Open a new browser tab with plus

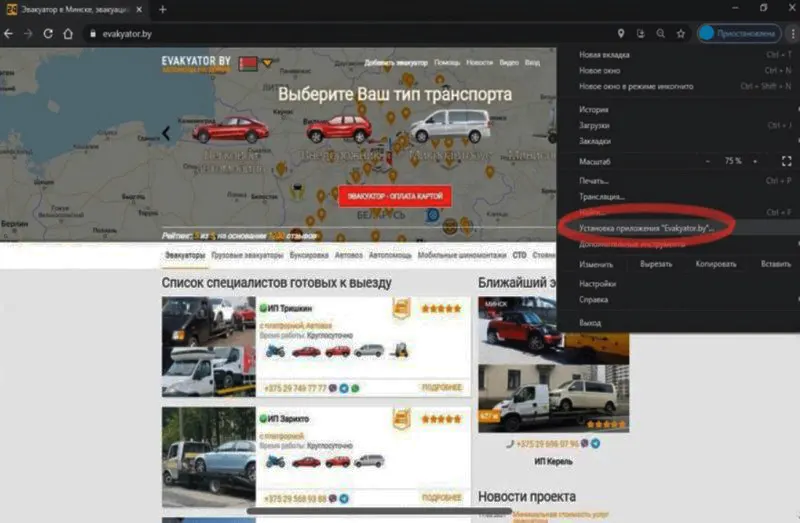tap(162, 9)
